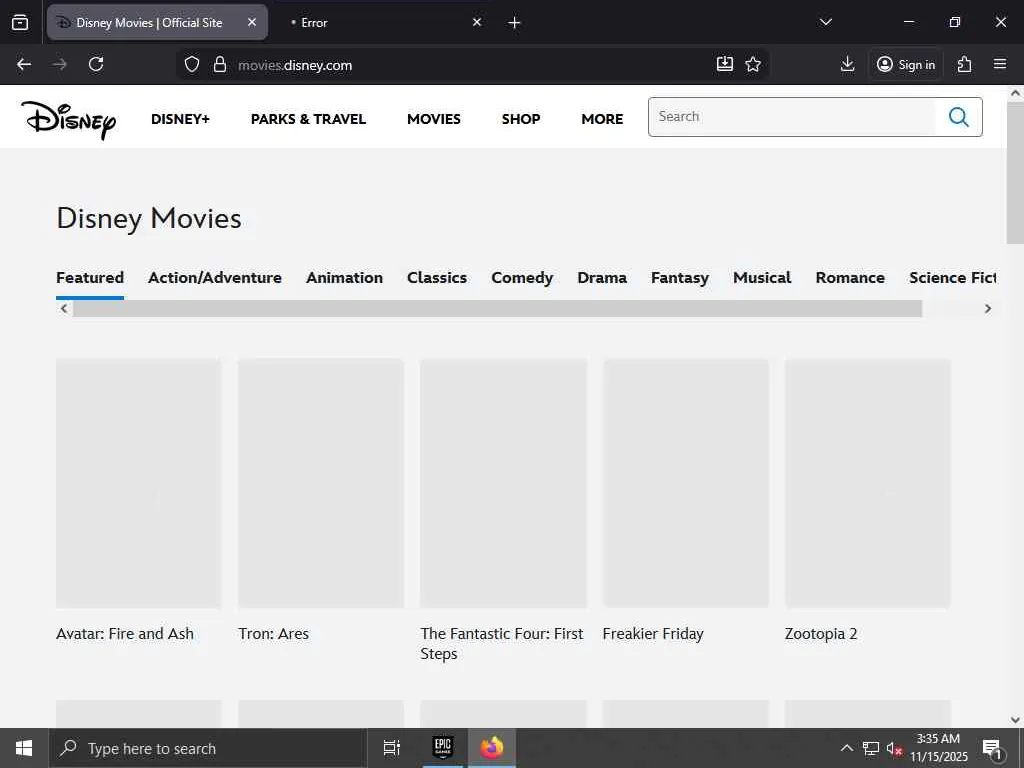Launch Epic Games from taskbar
The image size is (1024, 768).
tap(443, 748)
